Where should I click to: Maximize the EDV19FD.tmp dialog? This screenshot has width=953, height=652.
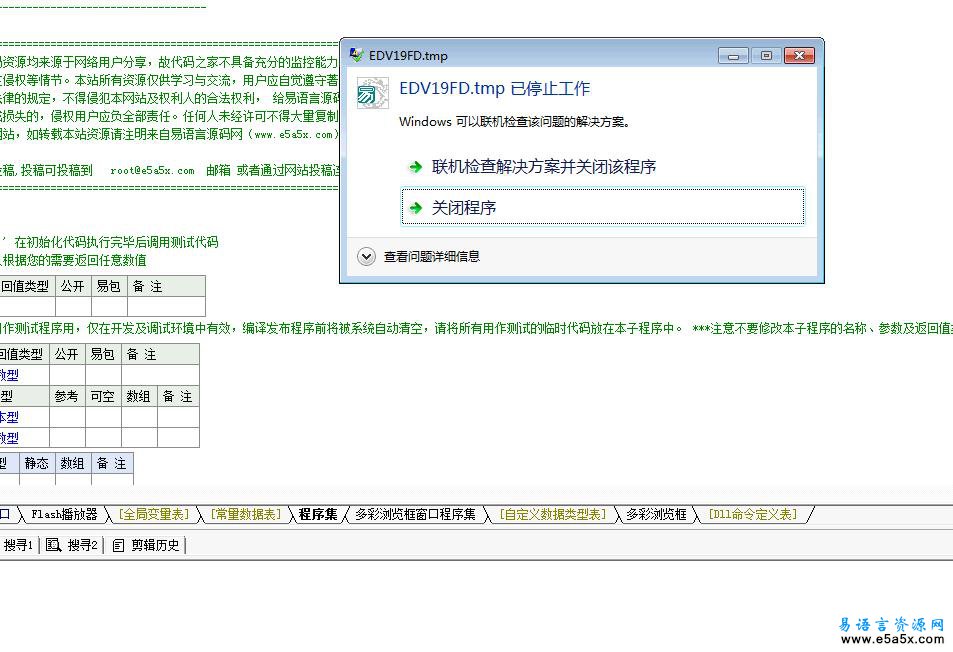pyautogui.click(x=766, y=56)
